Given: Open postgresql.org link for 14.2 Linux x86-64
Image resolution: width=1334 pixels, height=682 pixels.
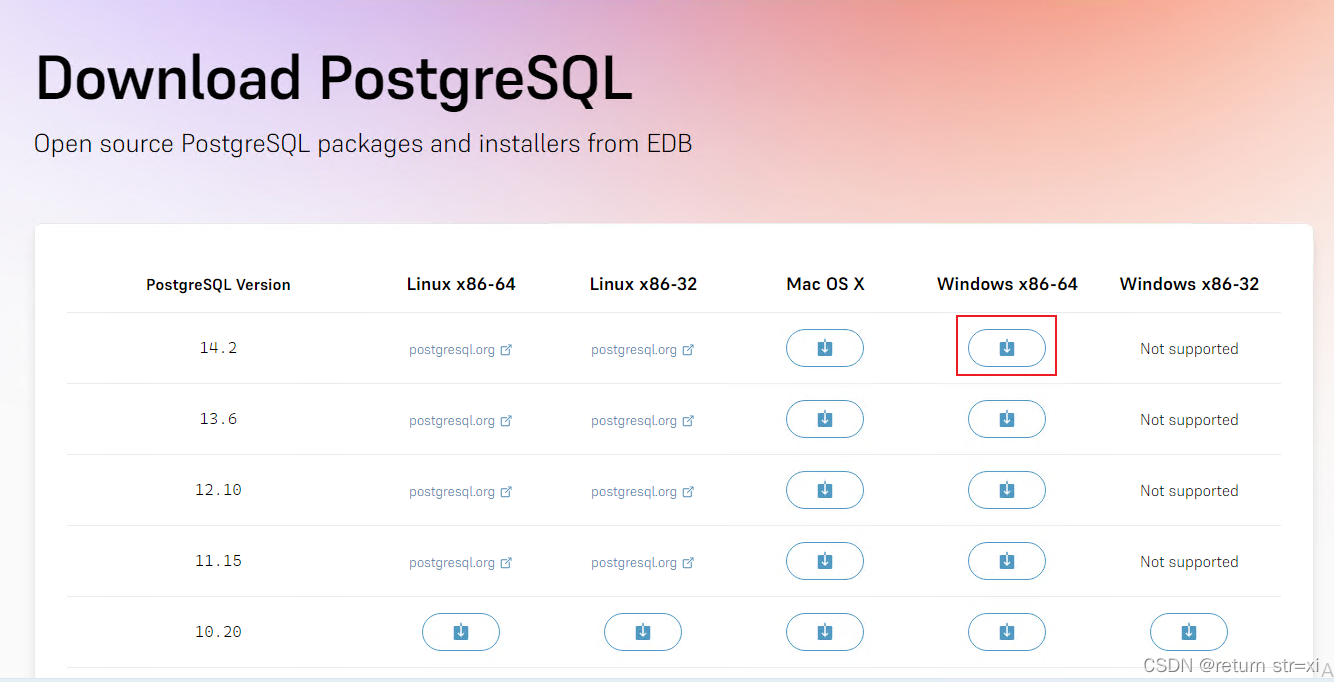Looking at the screenshot, I should pos(461,350).
